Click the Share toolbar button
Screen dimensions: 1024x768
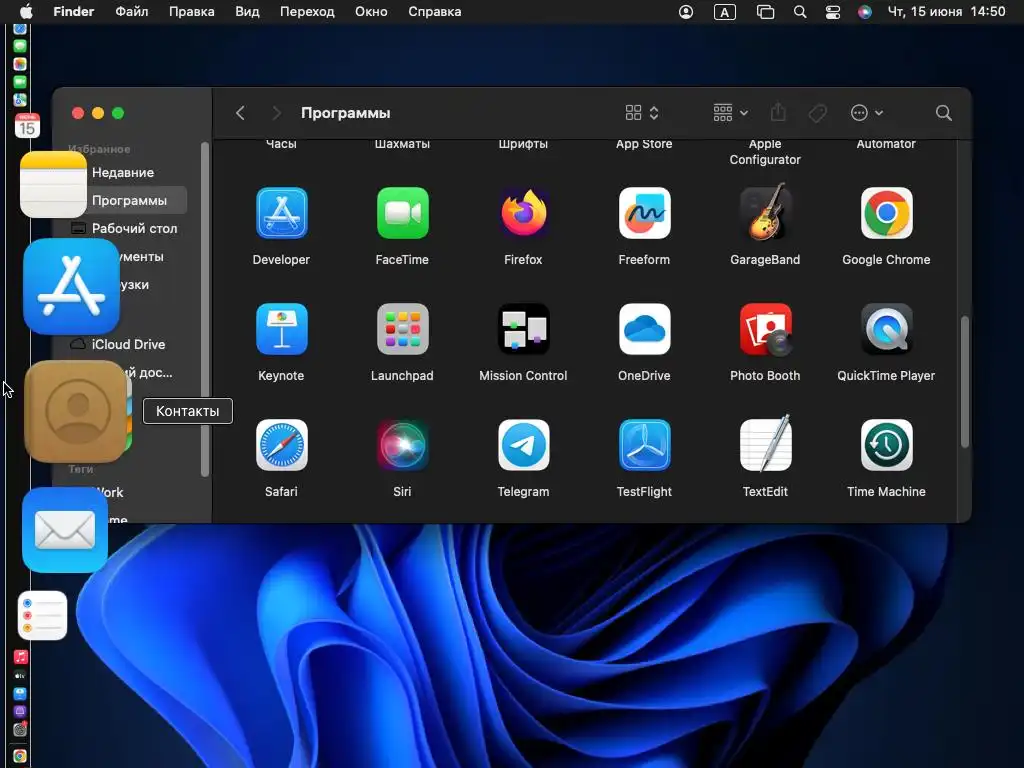[x=778, y=113]
